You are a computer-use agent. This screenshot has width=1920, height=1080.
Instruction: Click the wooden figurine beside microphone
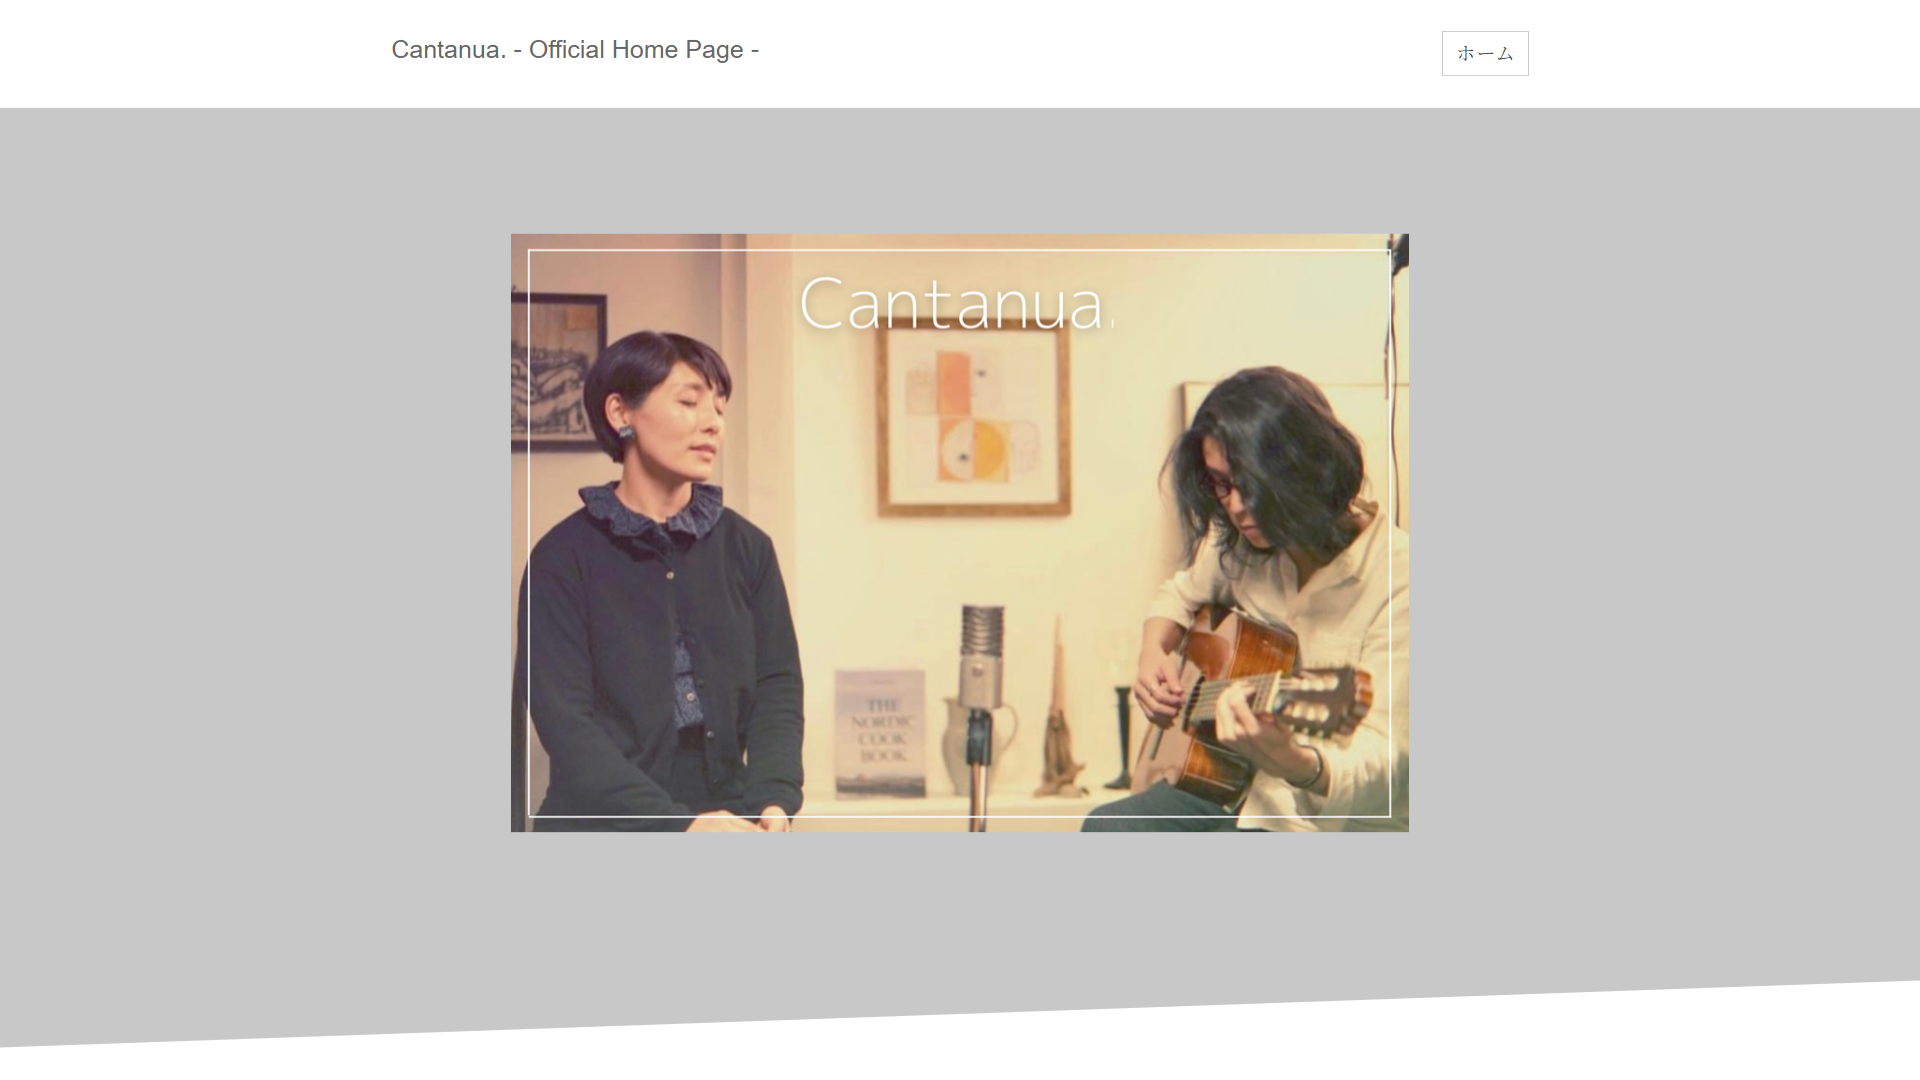(x=1060, y=730)
